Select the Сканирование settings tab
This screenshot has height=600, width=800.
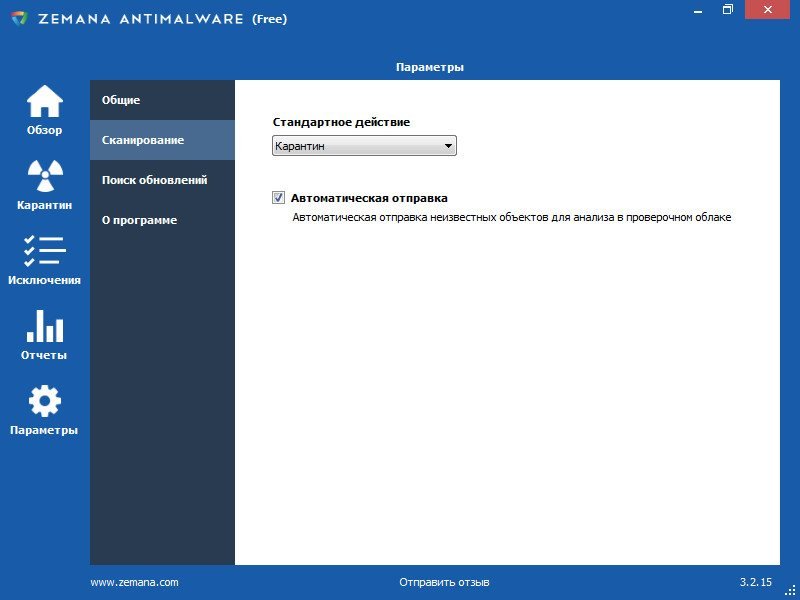162,140
